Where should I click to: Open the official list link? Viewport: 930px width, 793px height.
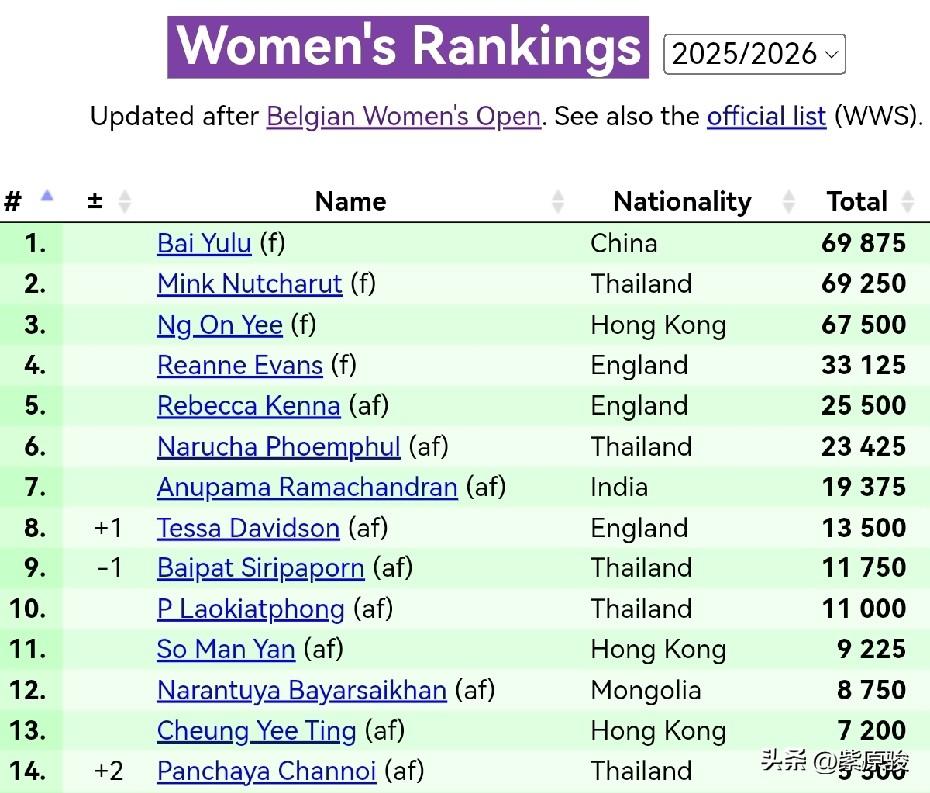tap(766, 116)
